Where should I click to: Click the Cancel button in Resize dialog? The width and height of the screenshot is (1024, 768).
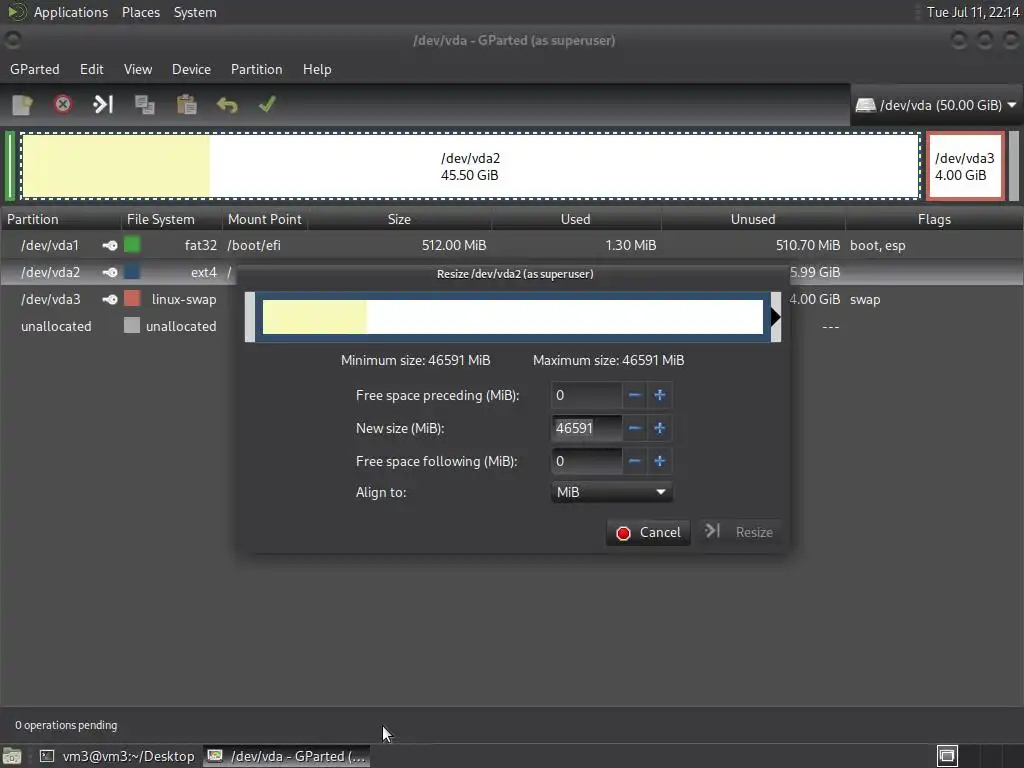tap(648, 532)
